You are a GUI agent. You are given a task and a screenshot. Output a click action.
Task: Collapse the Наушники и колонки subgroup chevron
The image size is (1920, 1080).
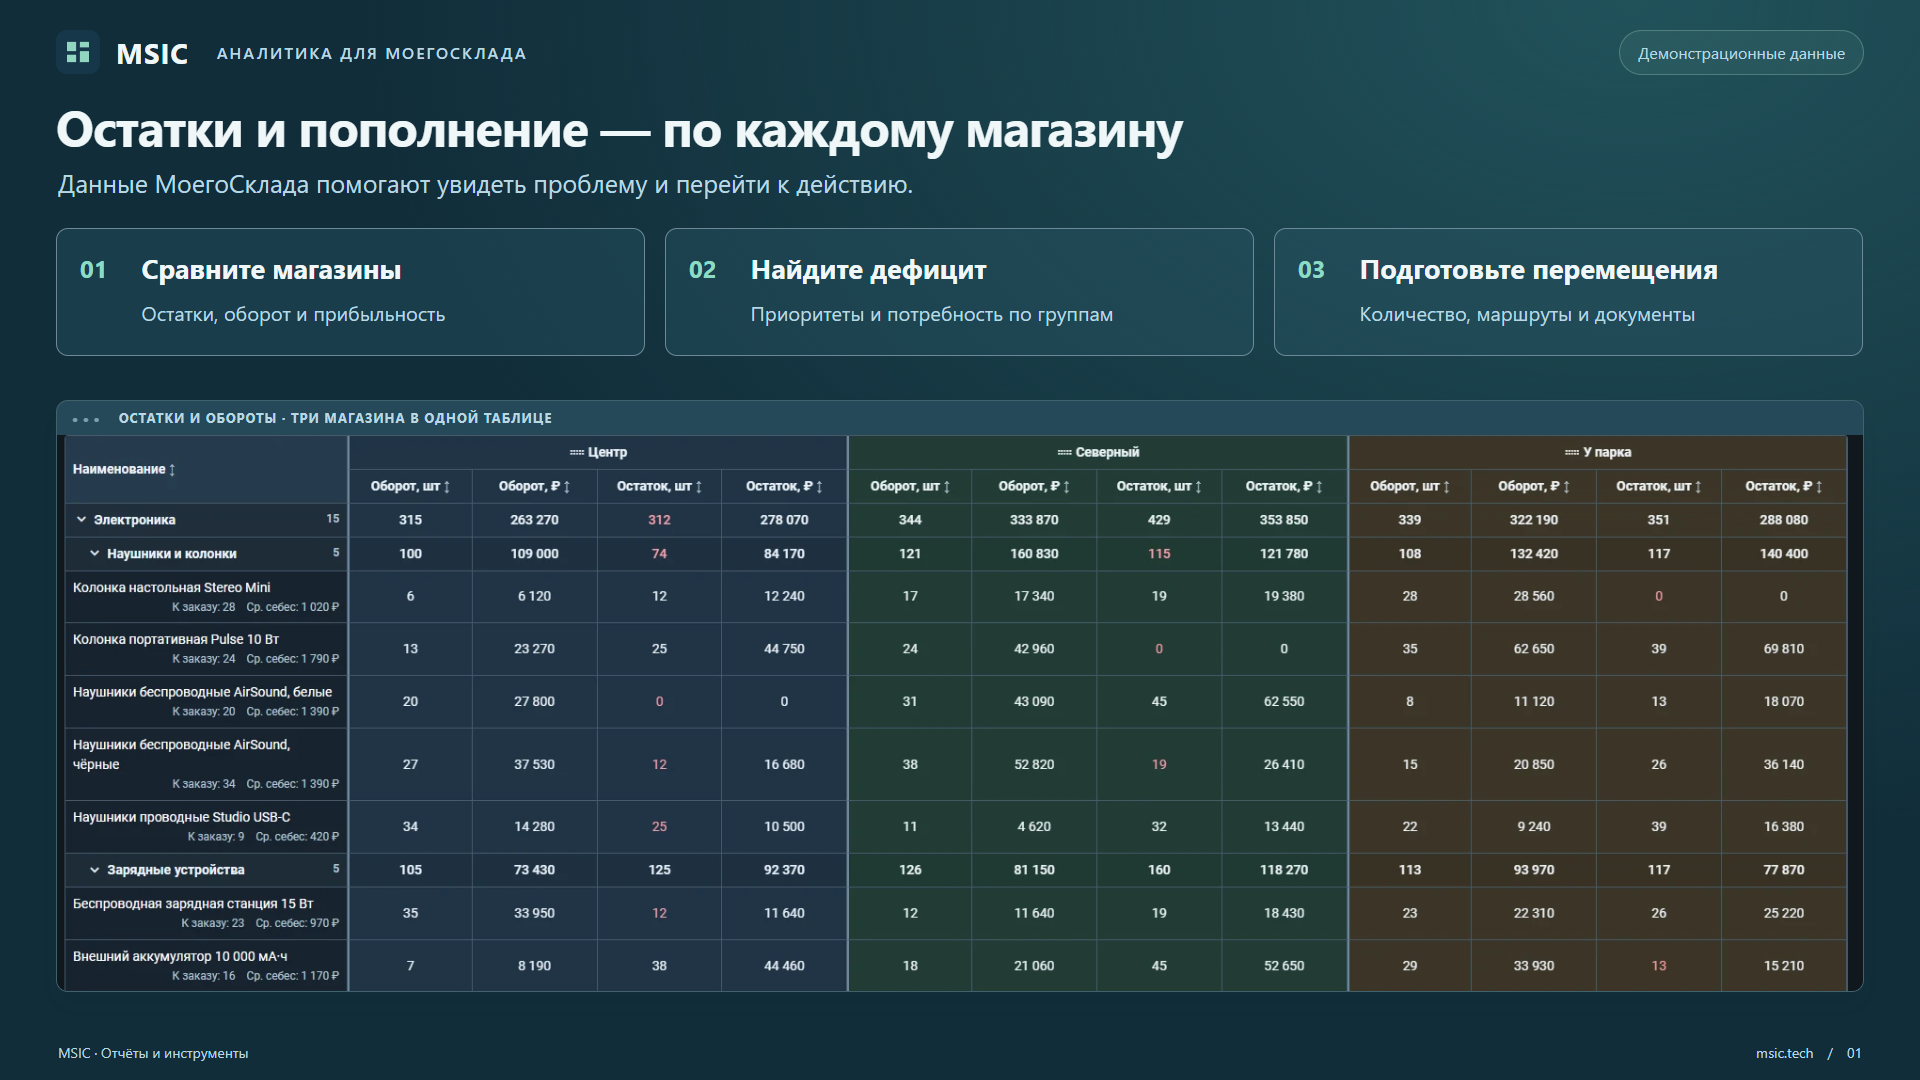coord(95,554)
